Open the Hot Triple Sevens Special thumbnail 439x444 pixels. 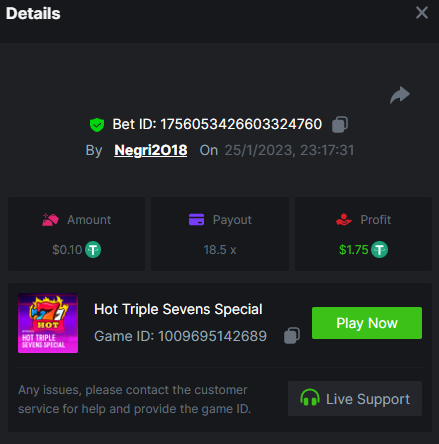(48, 323)
